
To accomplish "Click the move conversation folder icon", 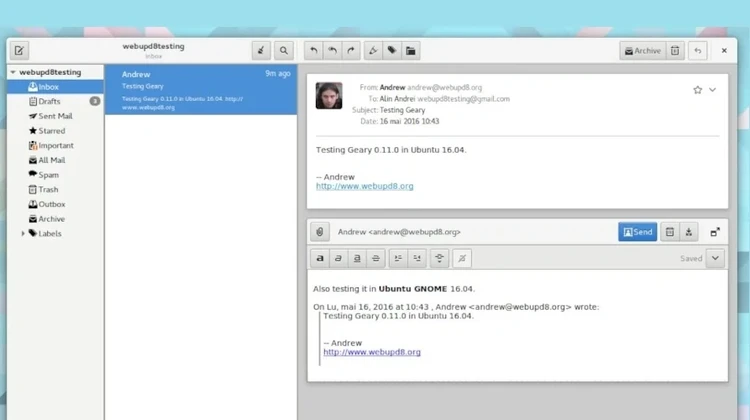I will [411, 51].
